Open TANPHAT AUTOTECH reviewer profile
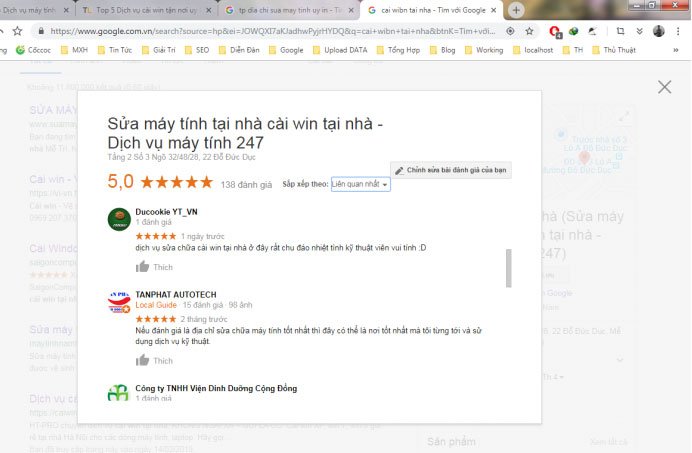 click(x=176, y=294)
